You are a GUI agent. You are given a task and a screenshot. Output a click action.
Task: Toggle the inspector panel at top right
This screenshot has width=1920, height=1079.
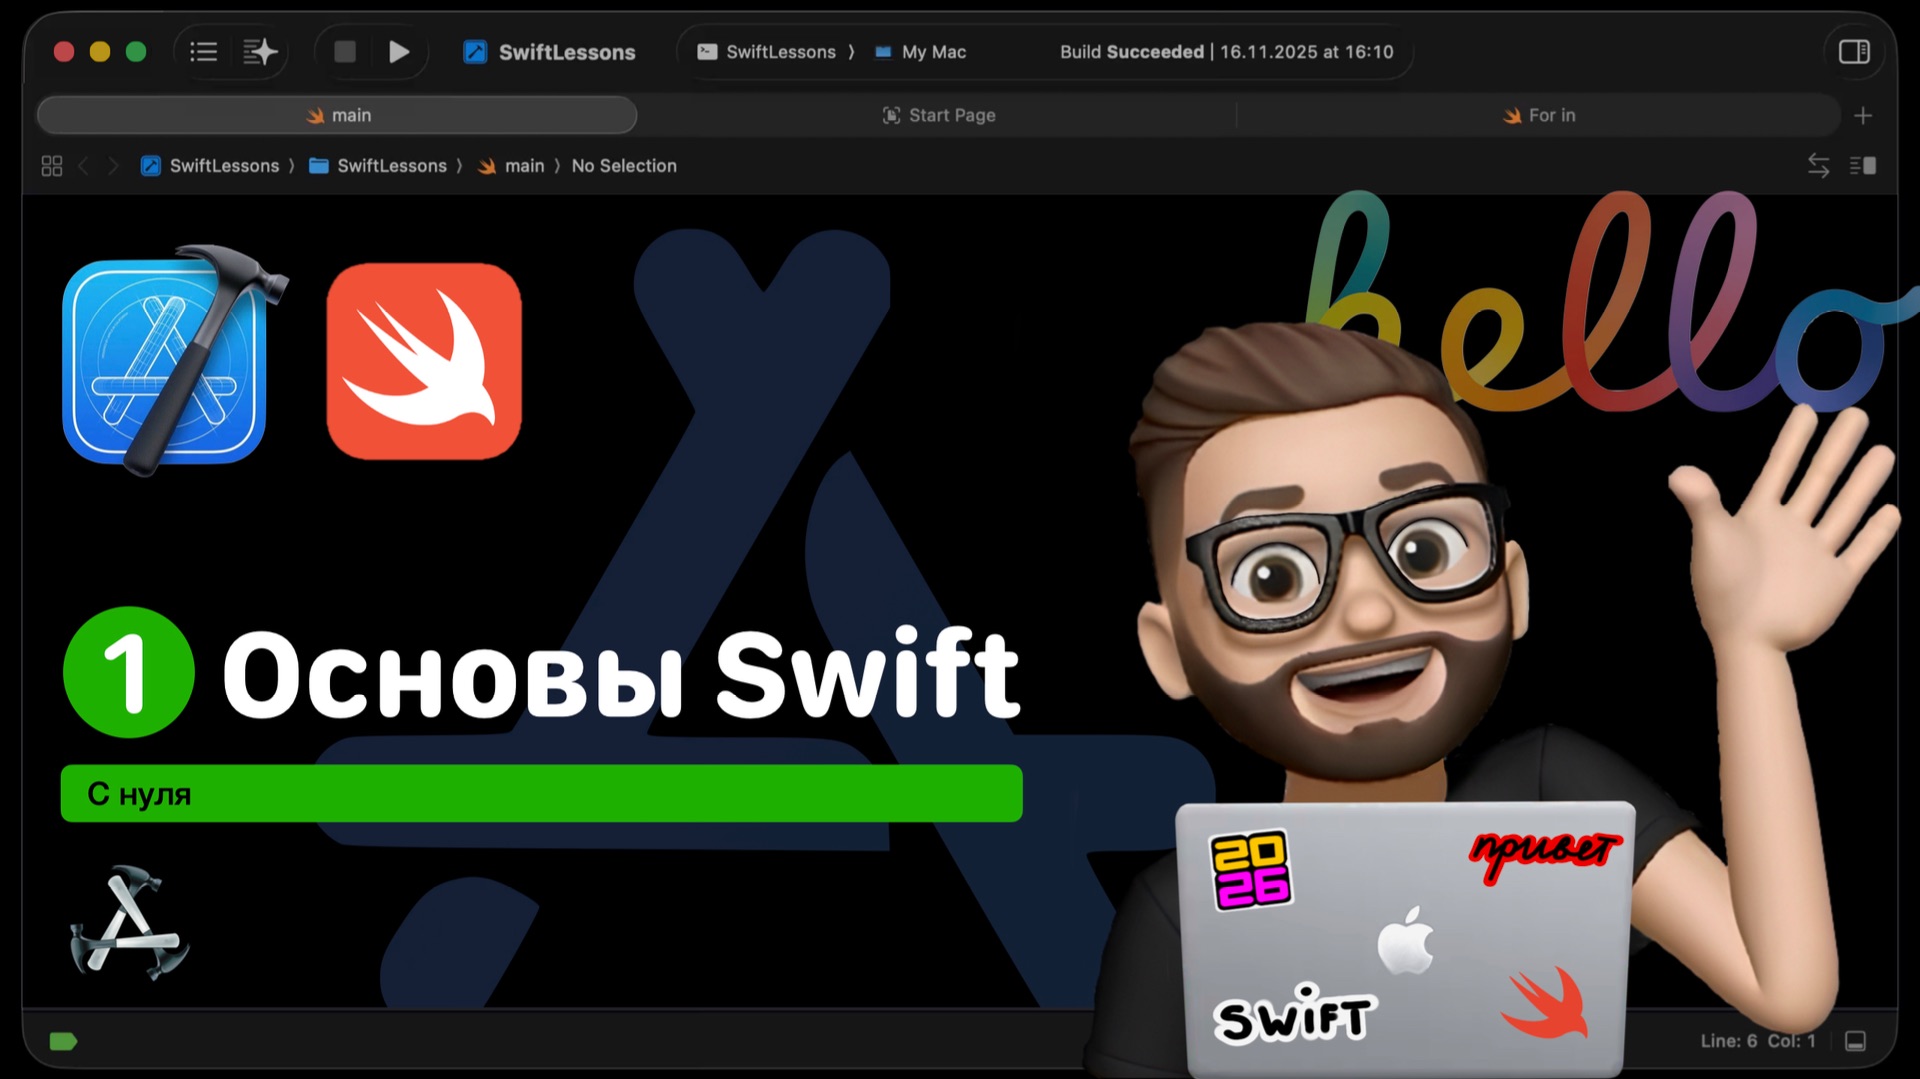1854,52
